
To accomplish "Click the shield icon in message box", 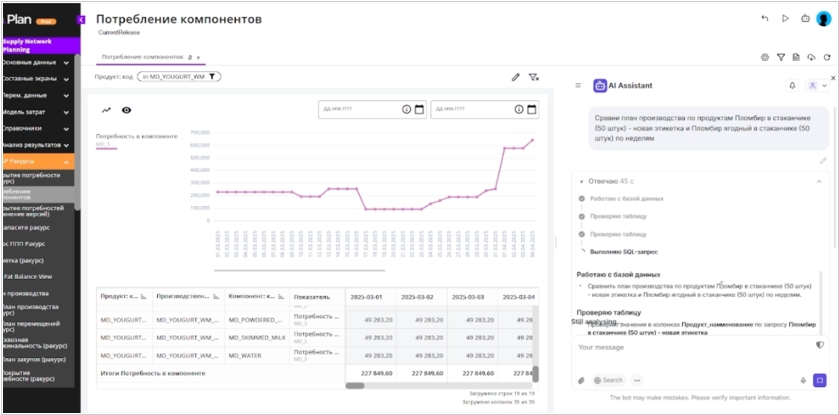I will (820, 345).
